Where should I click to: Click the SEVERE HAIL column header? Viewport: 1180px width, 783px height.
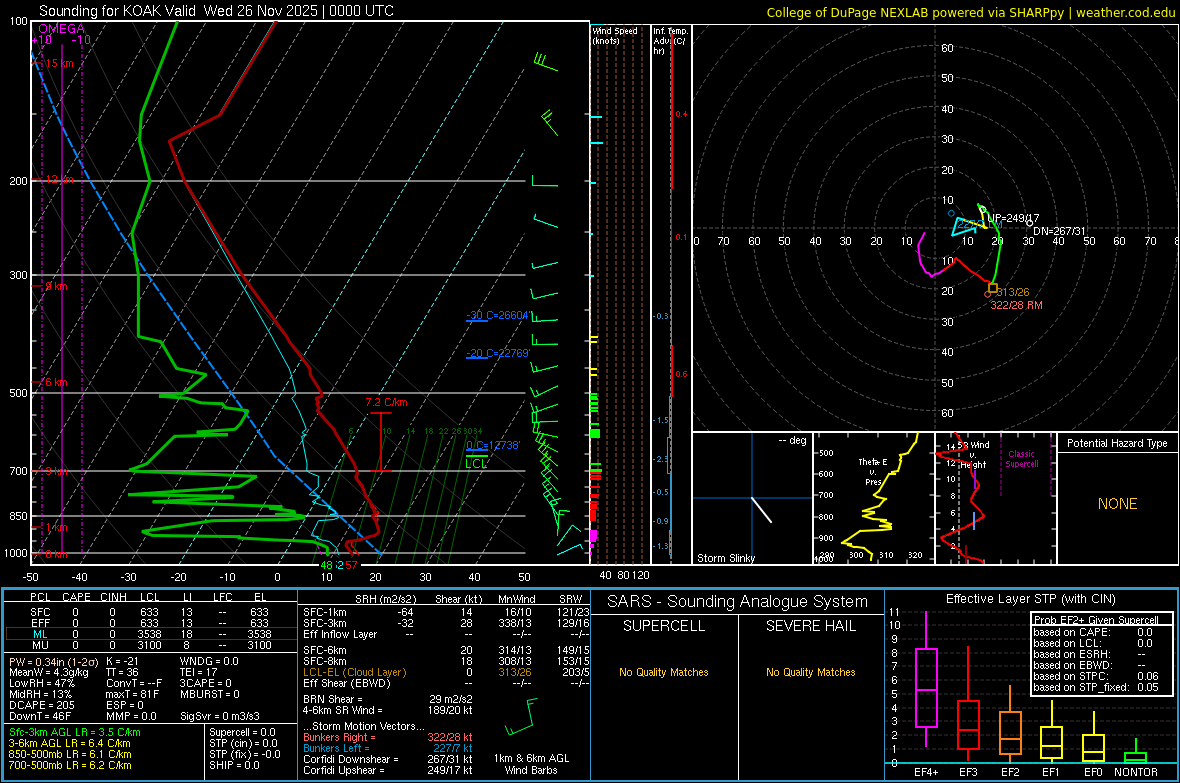pos(810,626)
